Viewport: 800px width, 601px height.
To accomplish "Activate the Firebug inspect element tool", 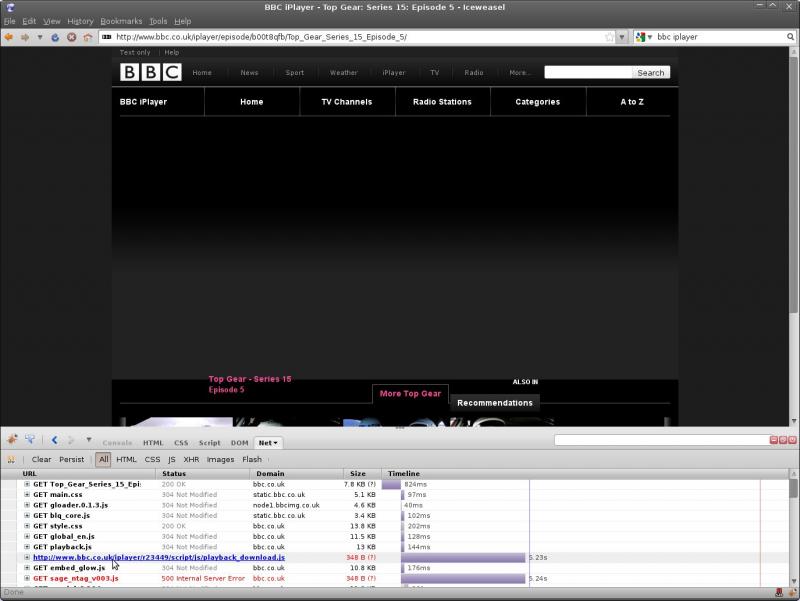I will pos(30,441).
